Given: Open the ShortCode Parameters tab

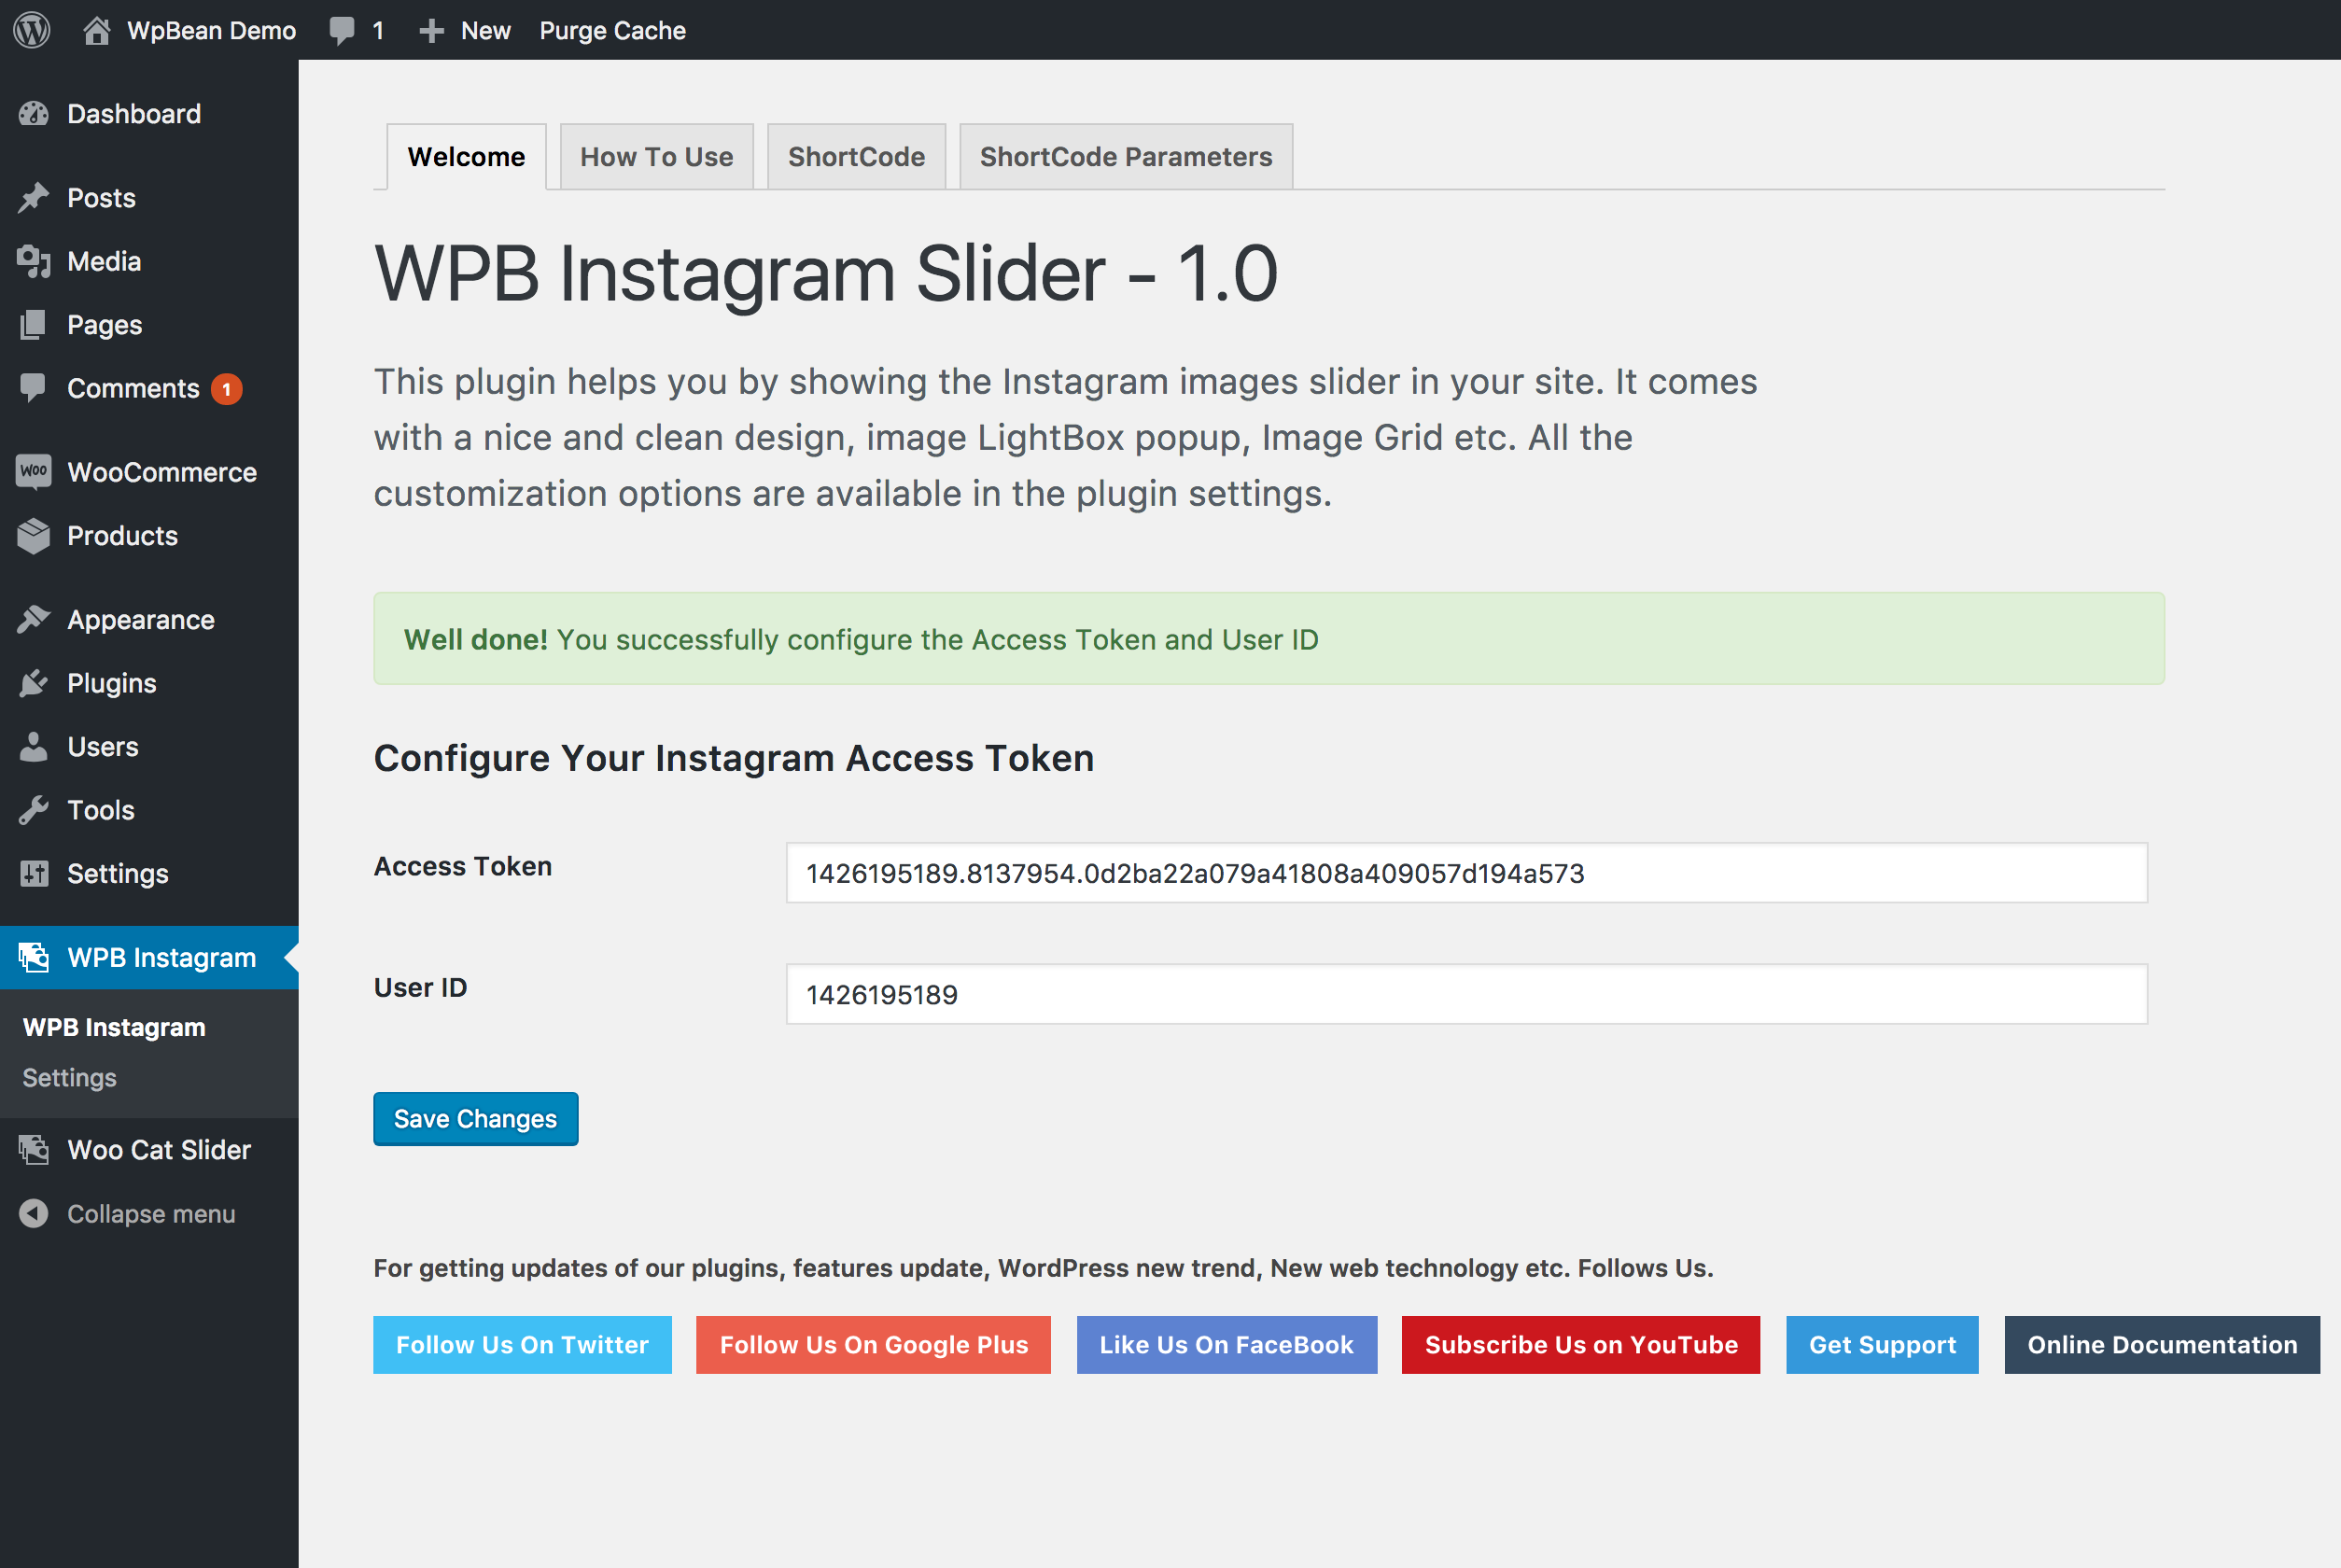Looking at the screenshot, I should click(1126, 157).
